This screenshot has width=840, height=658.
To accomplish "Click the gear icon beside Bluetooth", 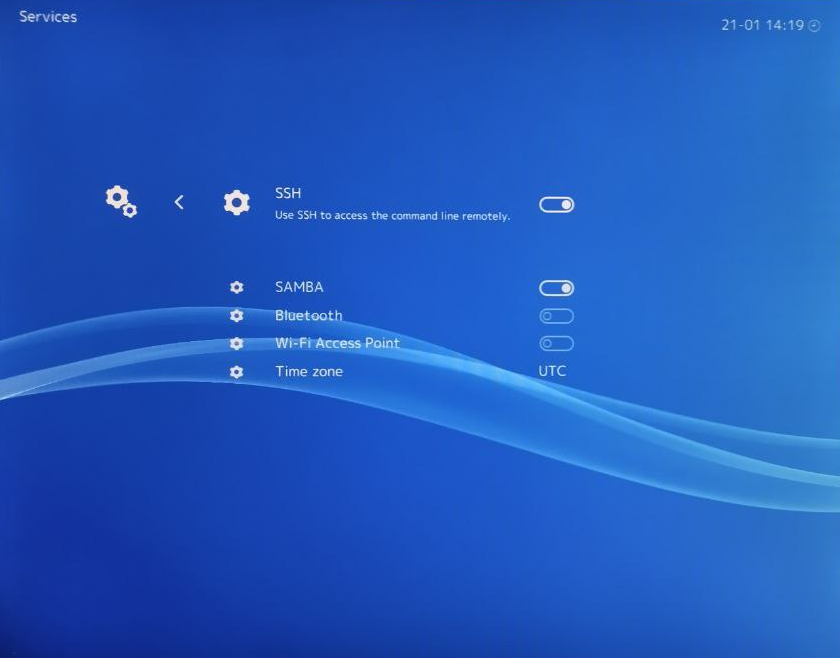I will (237, 316).
